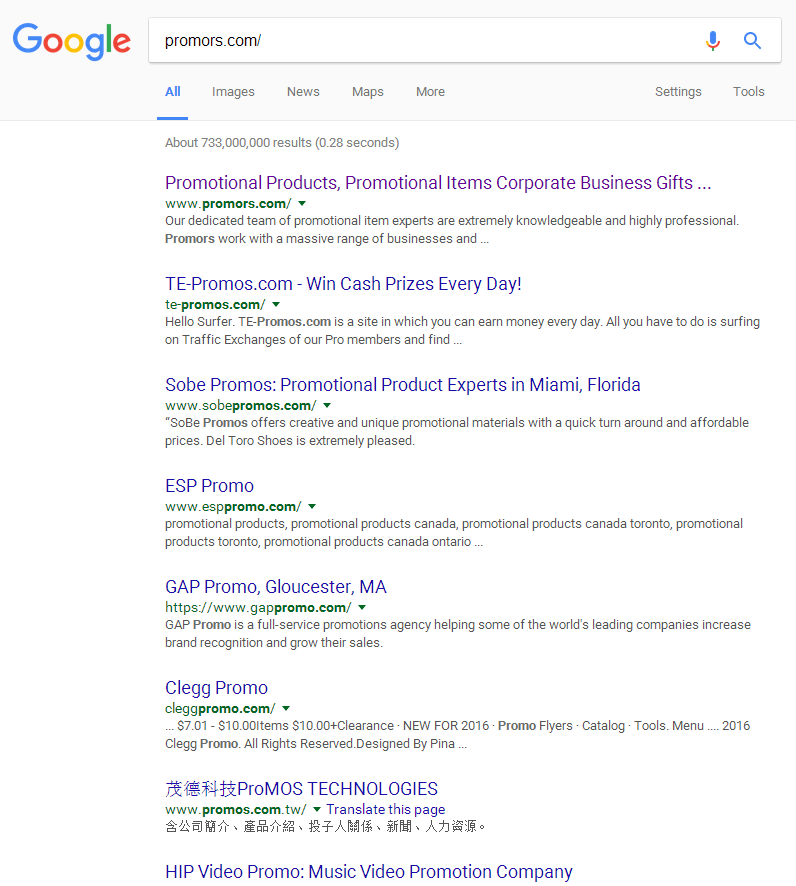The width and height of the screenshot is (796, 886).
Task: Switch to the Images tab
Action: [x=233, y=92]
